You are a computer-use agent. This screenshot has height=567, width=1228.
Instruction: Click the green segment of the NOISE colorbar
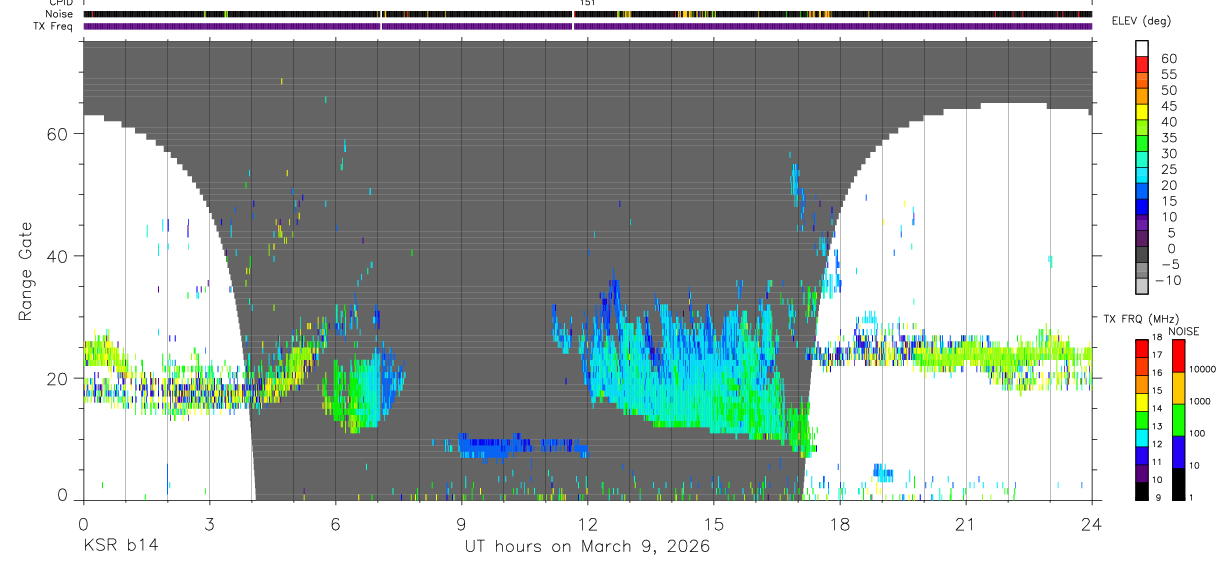click(1177, 420)
